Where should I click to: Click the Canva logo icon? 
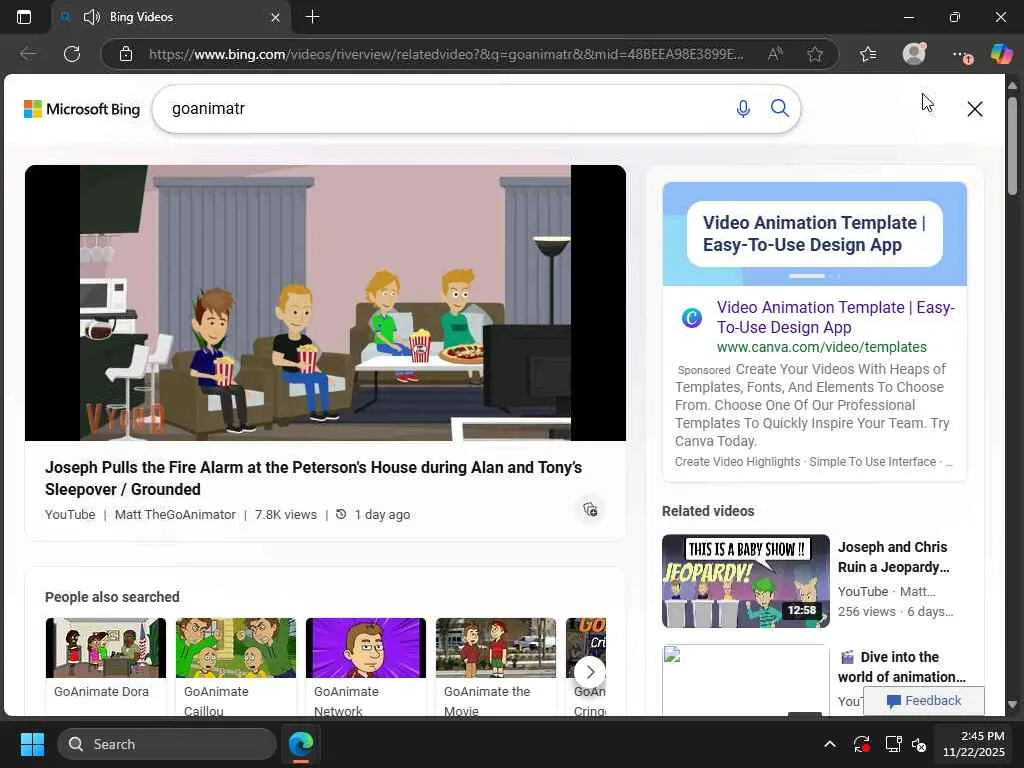pos(692,317)
